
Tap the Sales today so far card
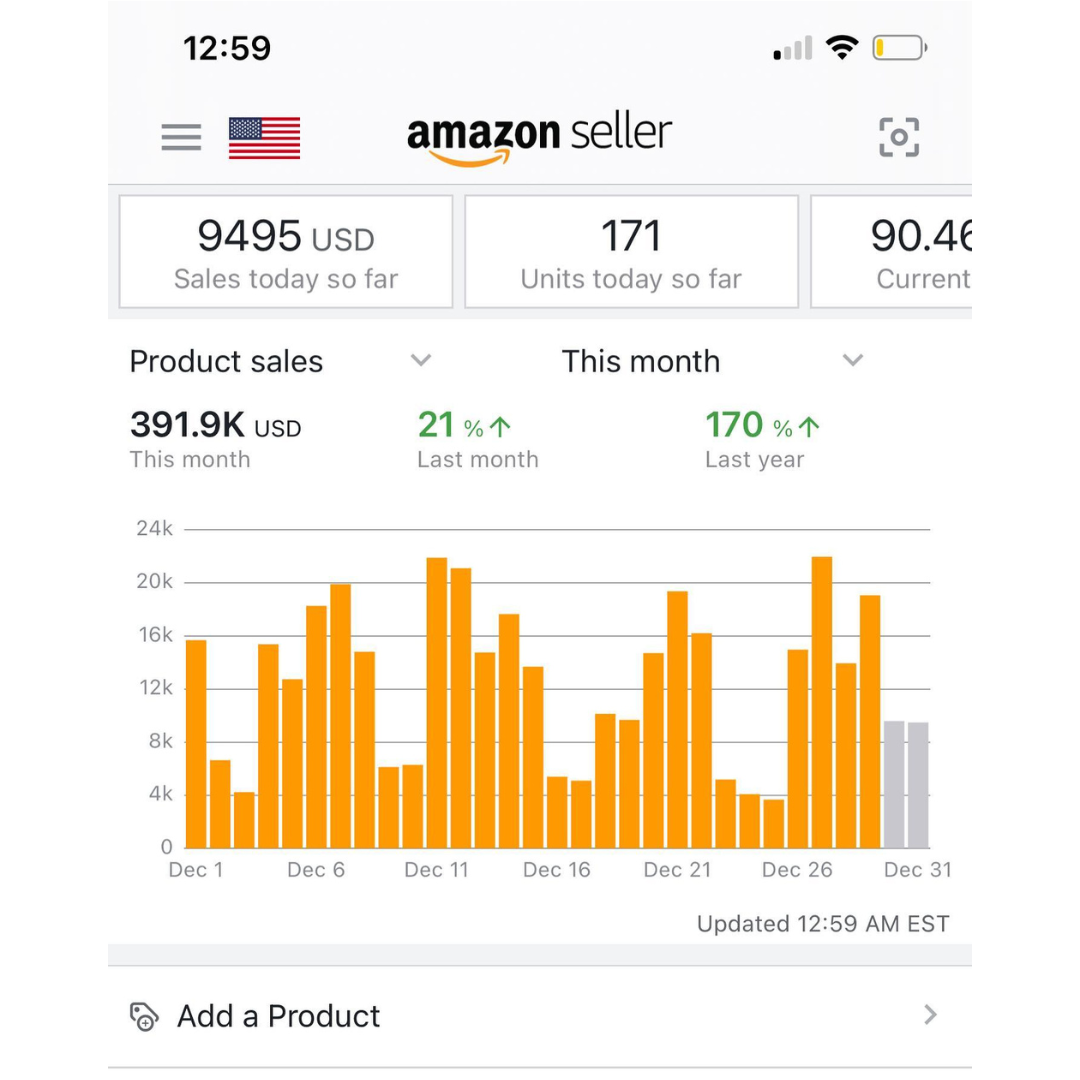click(286, 251)
